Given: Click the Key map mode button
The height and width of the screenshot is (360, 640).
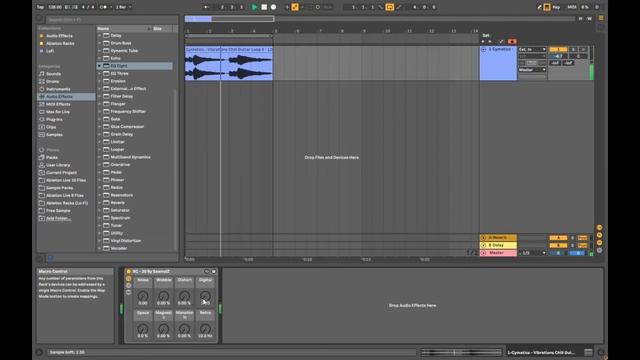Looking at the screenshot, I should click(556, 7).
